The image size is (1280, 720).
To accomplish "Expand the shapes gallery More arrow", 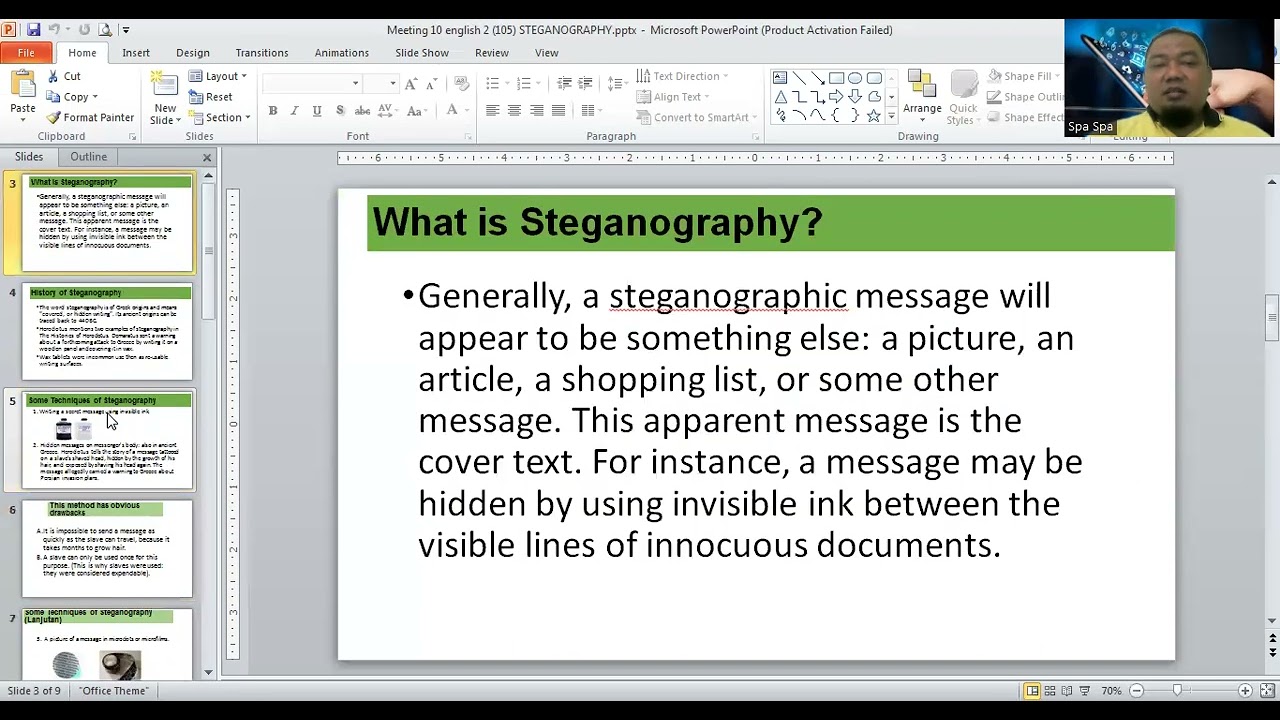I will click(891, 116).
